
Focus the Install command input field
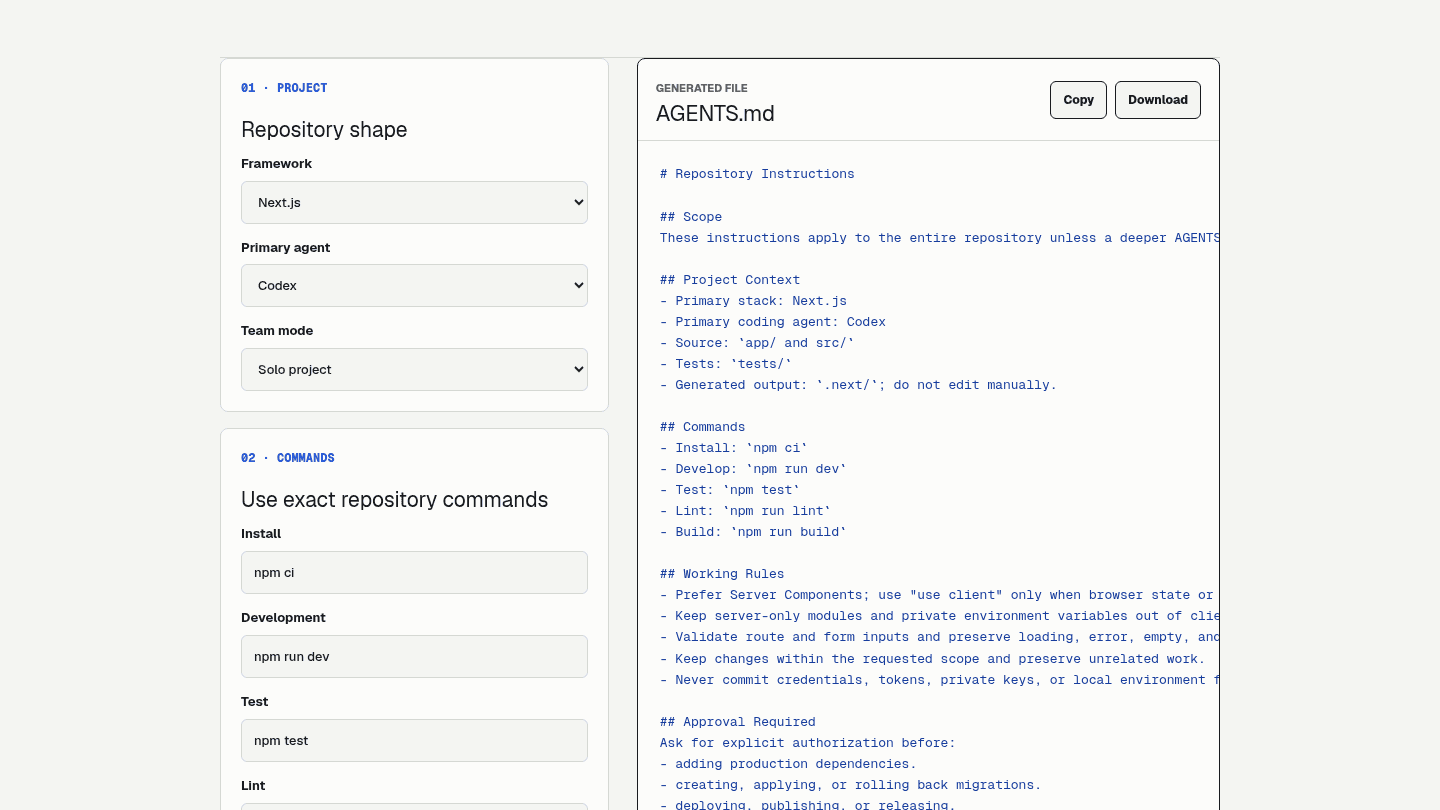click(x=414, y=573)
